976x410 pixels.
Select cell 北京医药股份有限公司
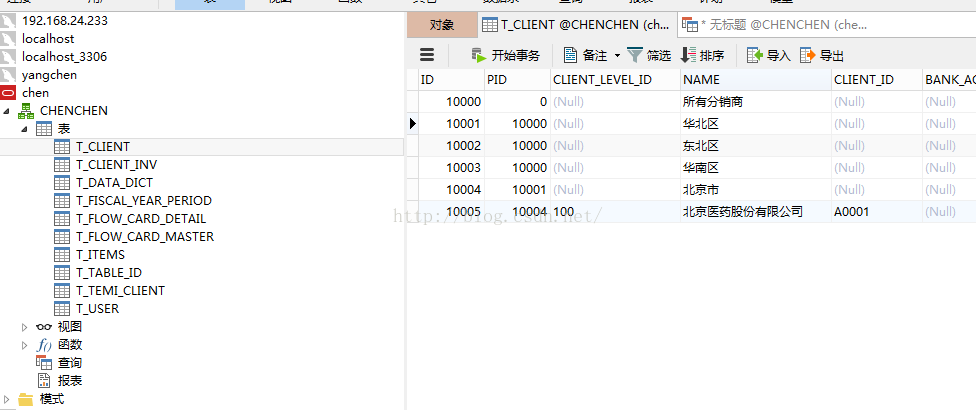756,212
